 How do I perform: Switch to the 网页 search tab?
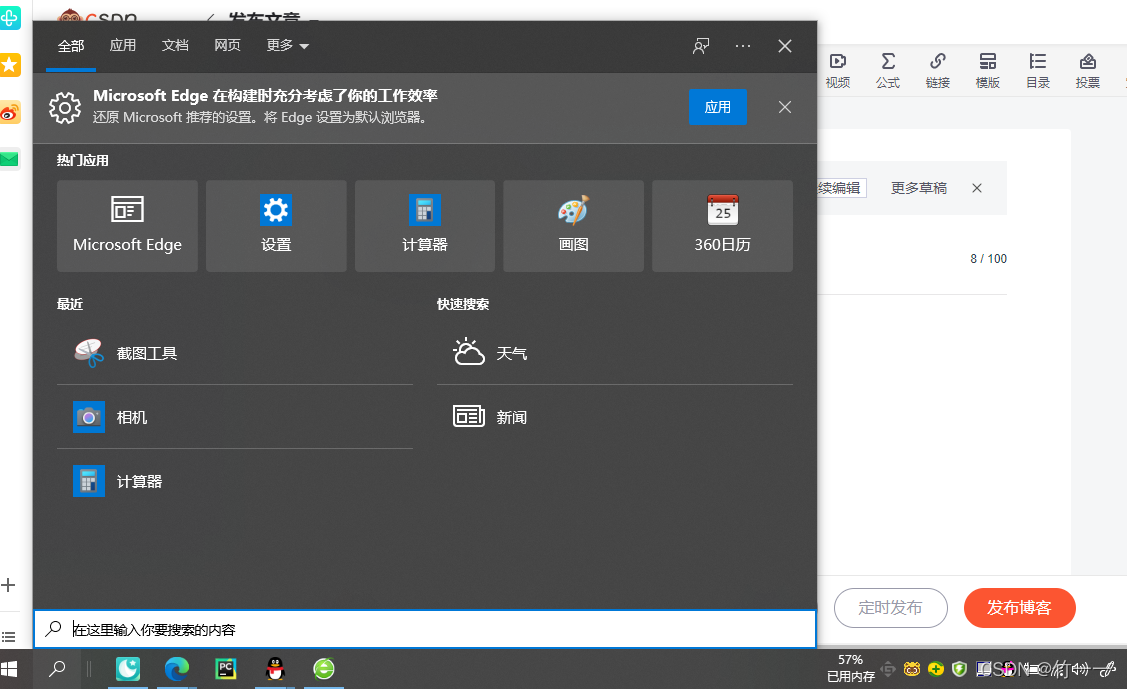[x=227, y=45]
